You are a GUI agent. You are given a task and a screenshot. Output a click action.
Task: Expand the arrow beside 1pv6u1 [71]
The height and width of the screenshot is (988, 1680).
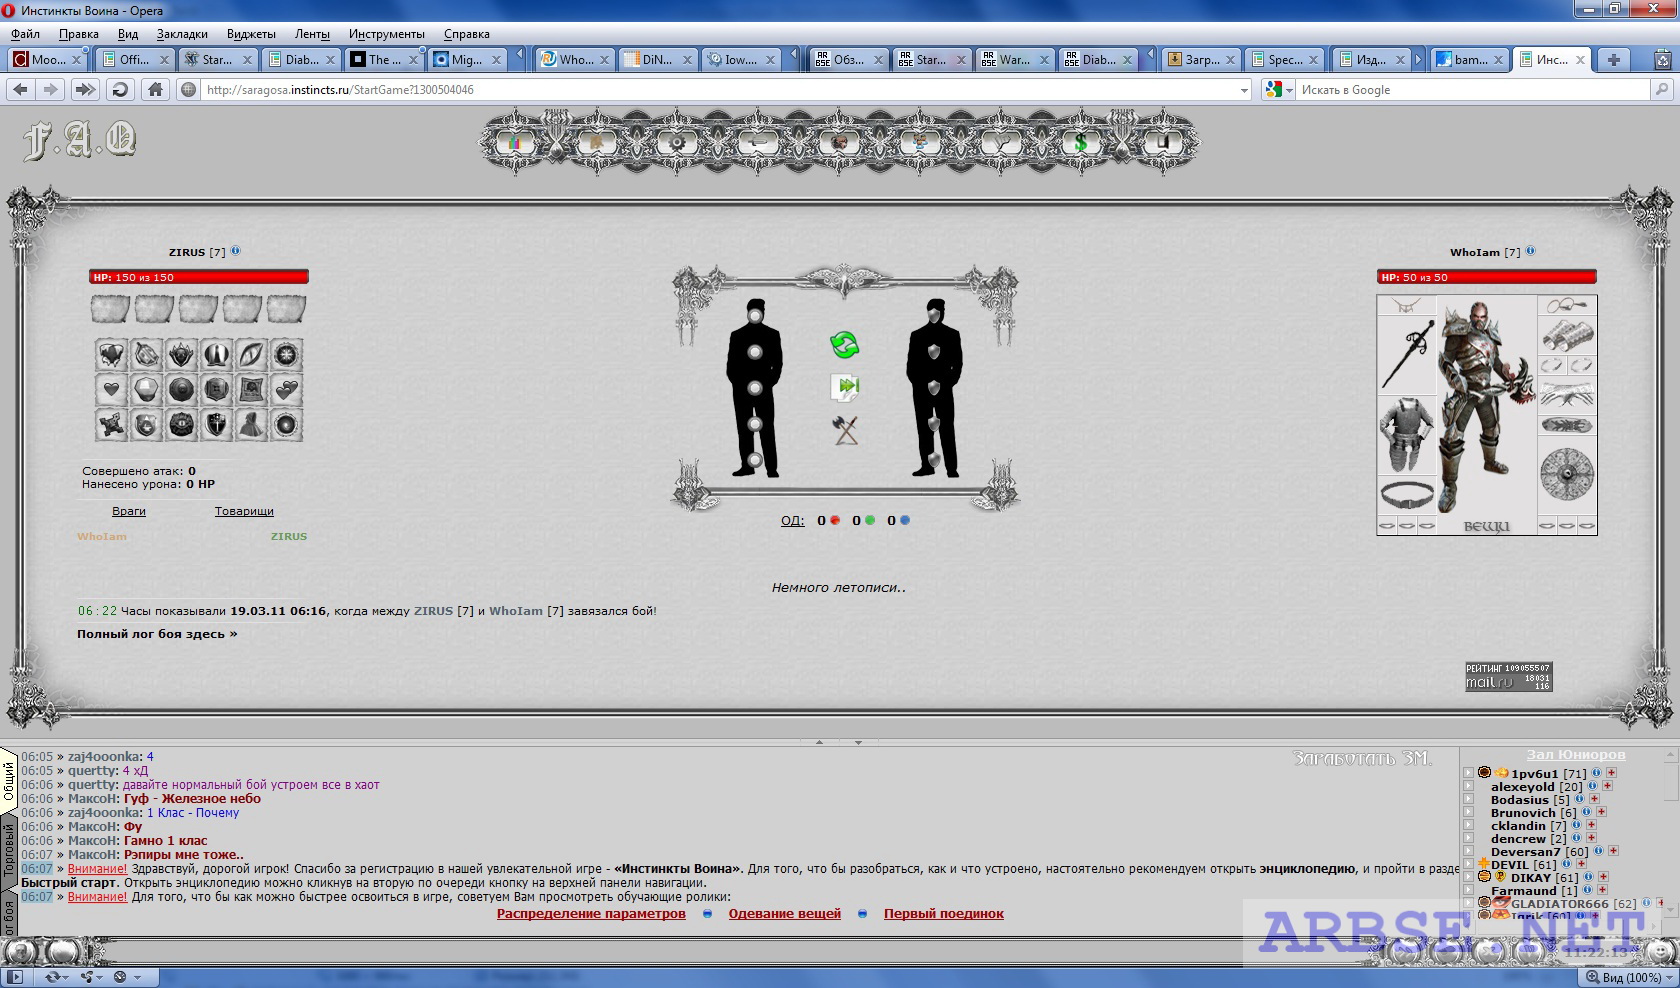tap(1468, 773)
